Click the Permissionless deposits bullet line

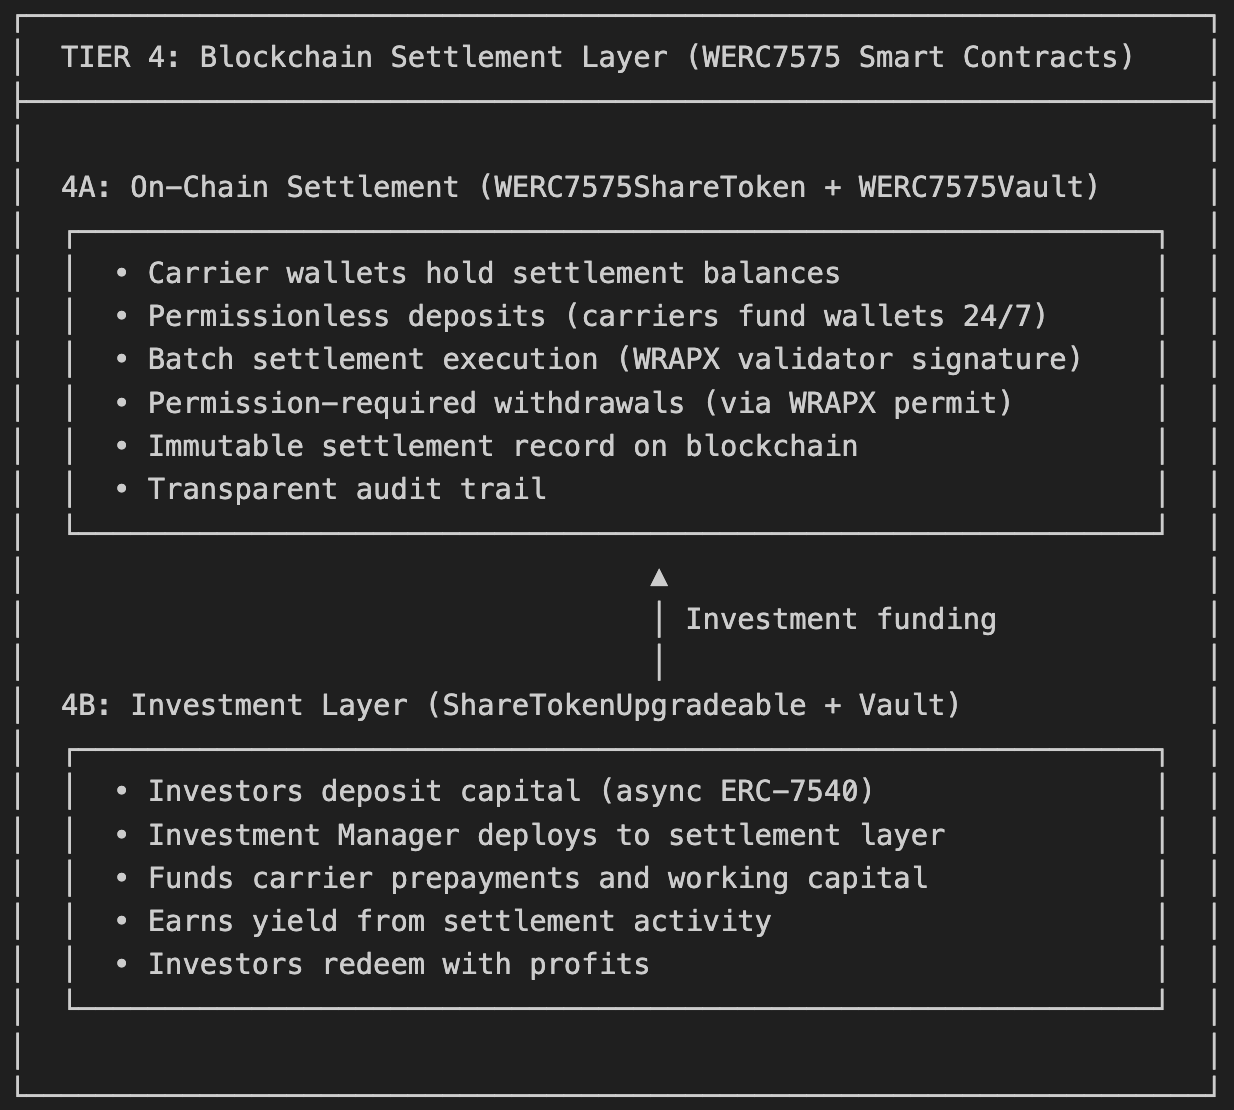coord(597,316)
